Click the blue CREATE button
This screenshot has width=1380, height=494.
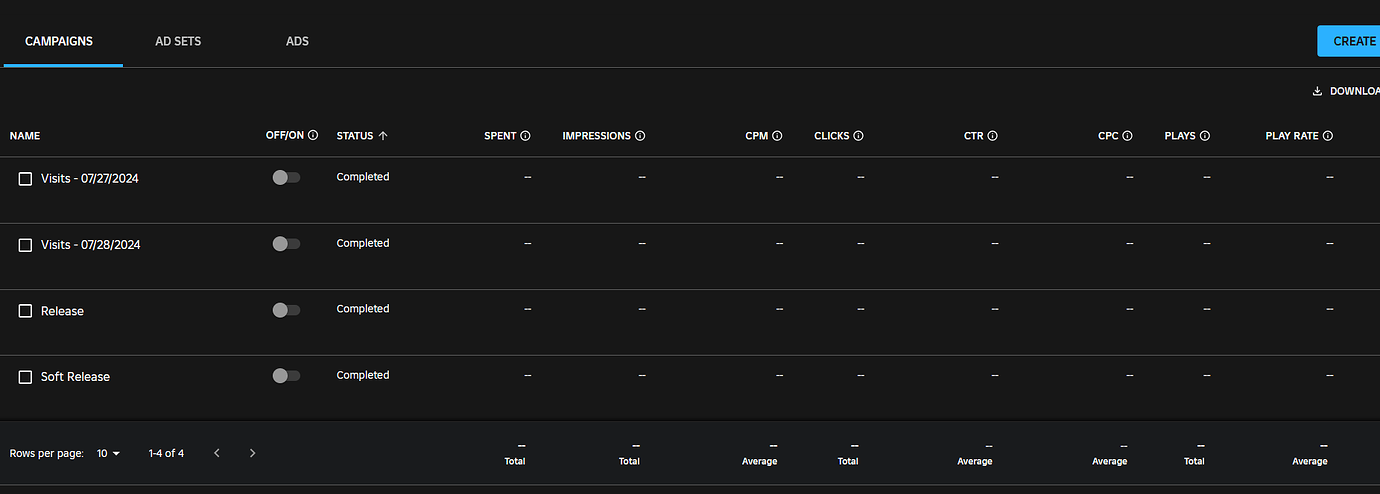1349,41
